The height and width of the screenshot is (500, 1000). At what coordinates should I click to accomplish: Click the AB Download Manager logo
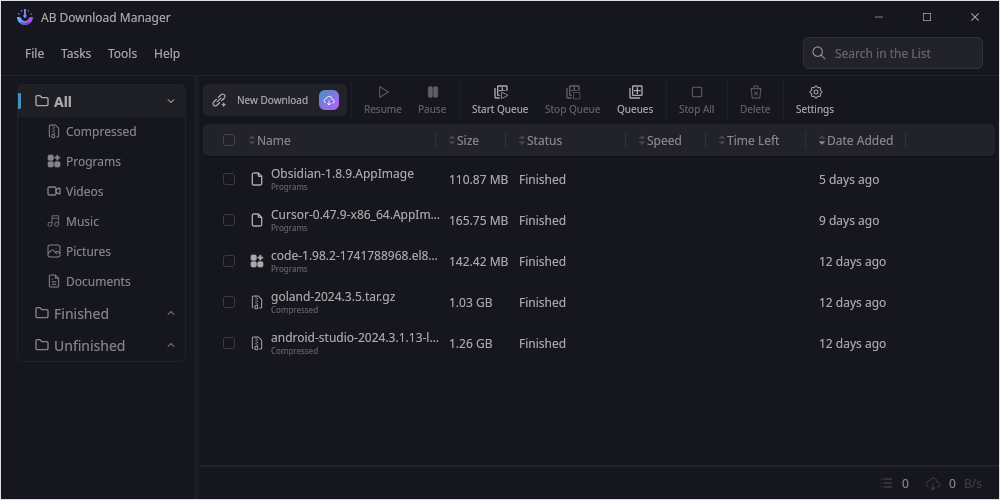25,17
